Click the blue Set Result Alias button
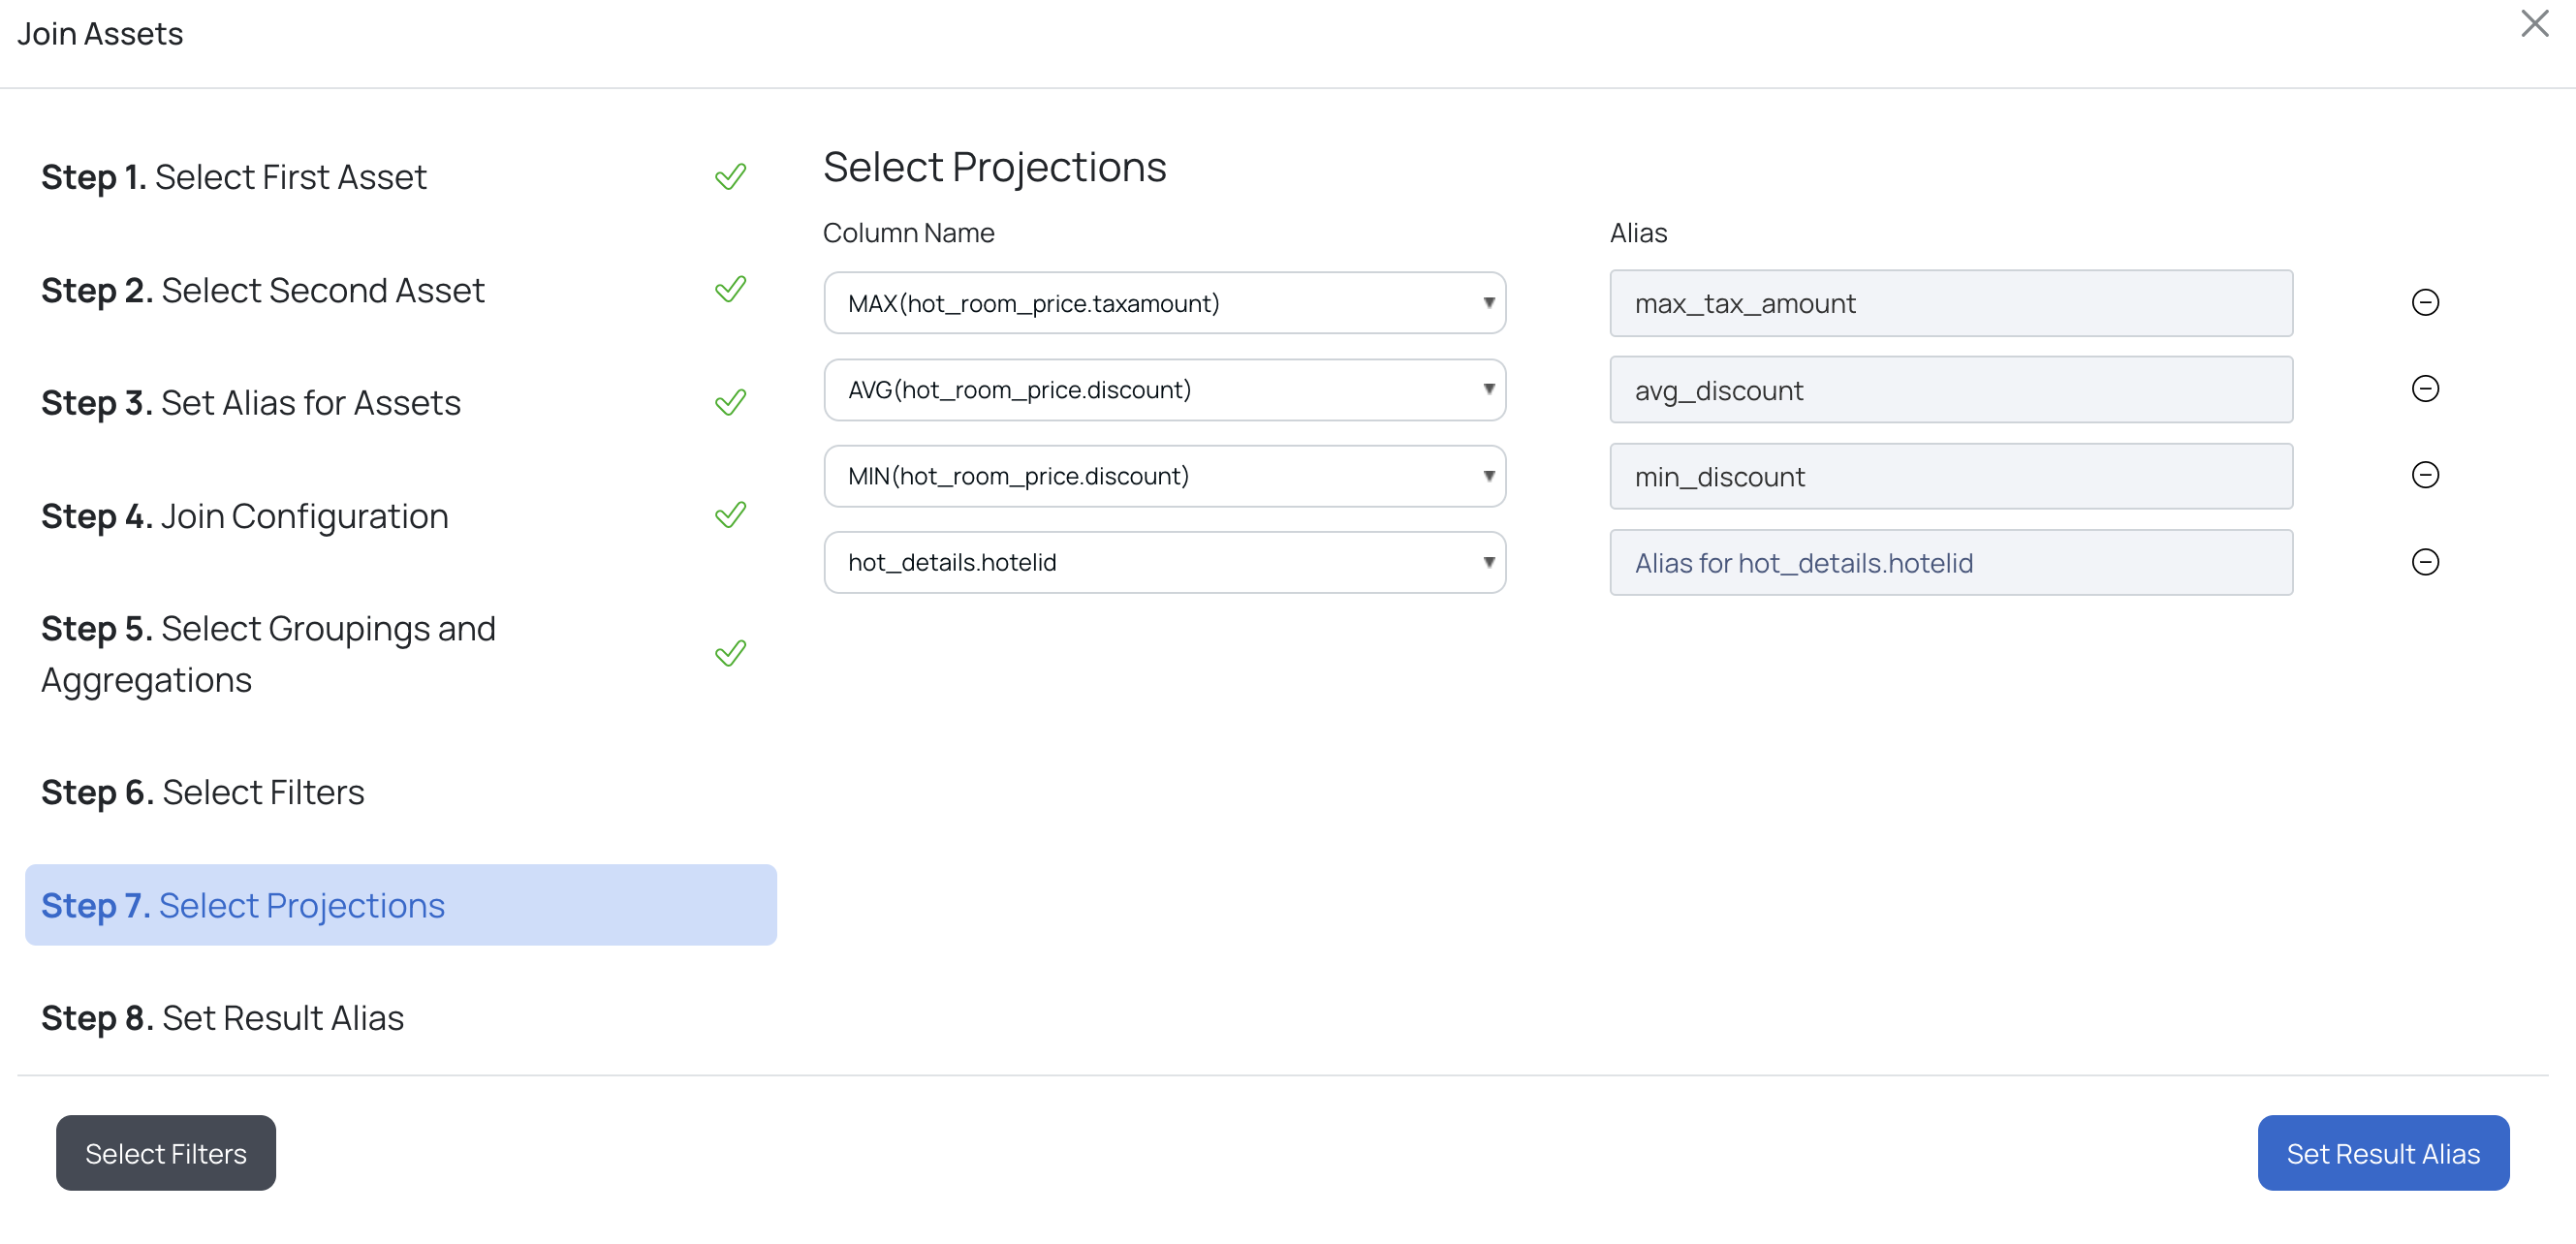This screenshot has height=1244, width=2576. tap(2383, 1153)
